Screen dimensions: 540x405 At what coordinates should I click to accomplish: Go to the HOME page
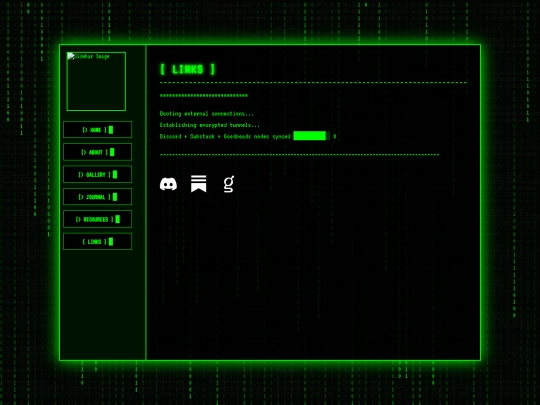pyautogui.click(x=97, y=130)
